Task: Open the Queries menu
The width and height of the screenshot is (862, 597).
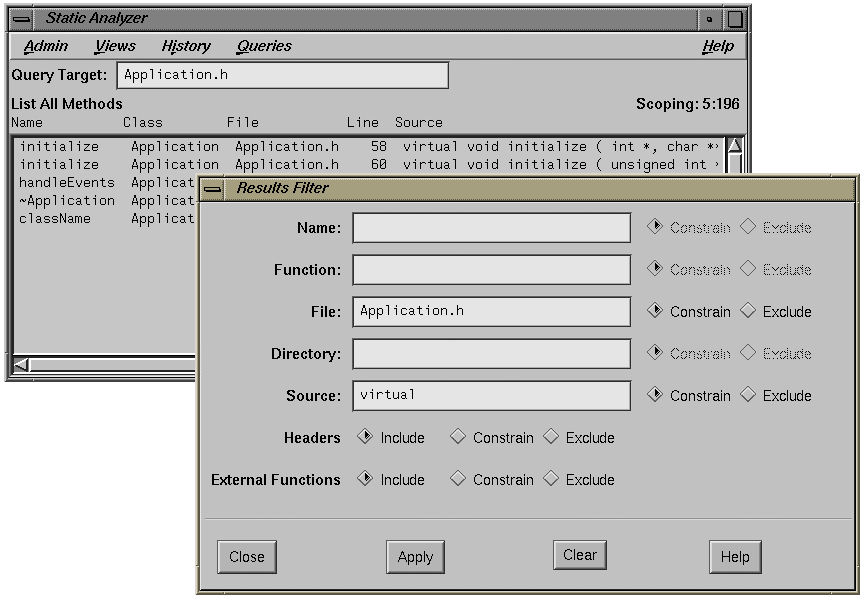Action: tap(263, 46)
